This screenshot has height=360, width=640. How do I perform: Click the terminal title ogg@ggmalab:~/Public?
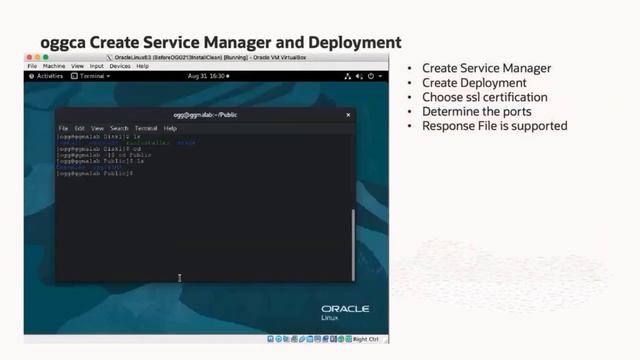coord(205,115)
